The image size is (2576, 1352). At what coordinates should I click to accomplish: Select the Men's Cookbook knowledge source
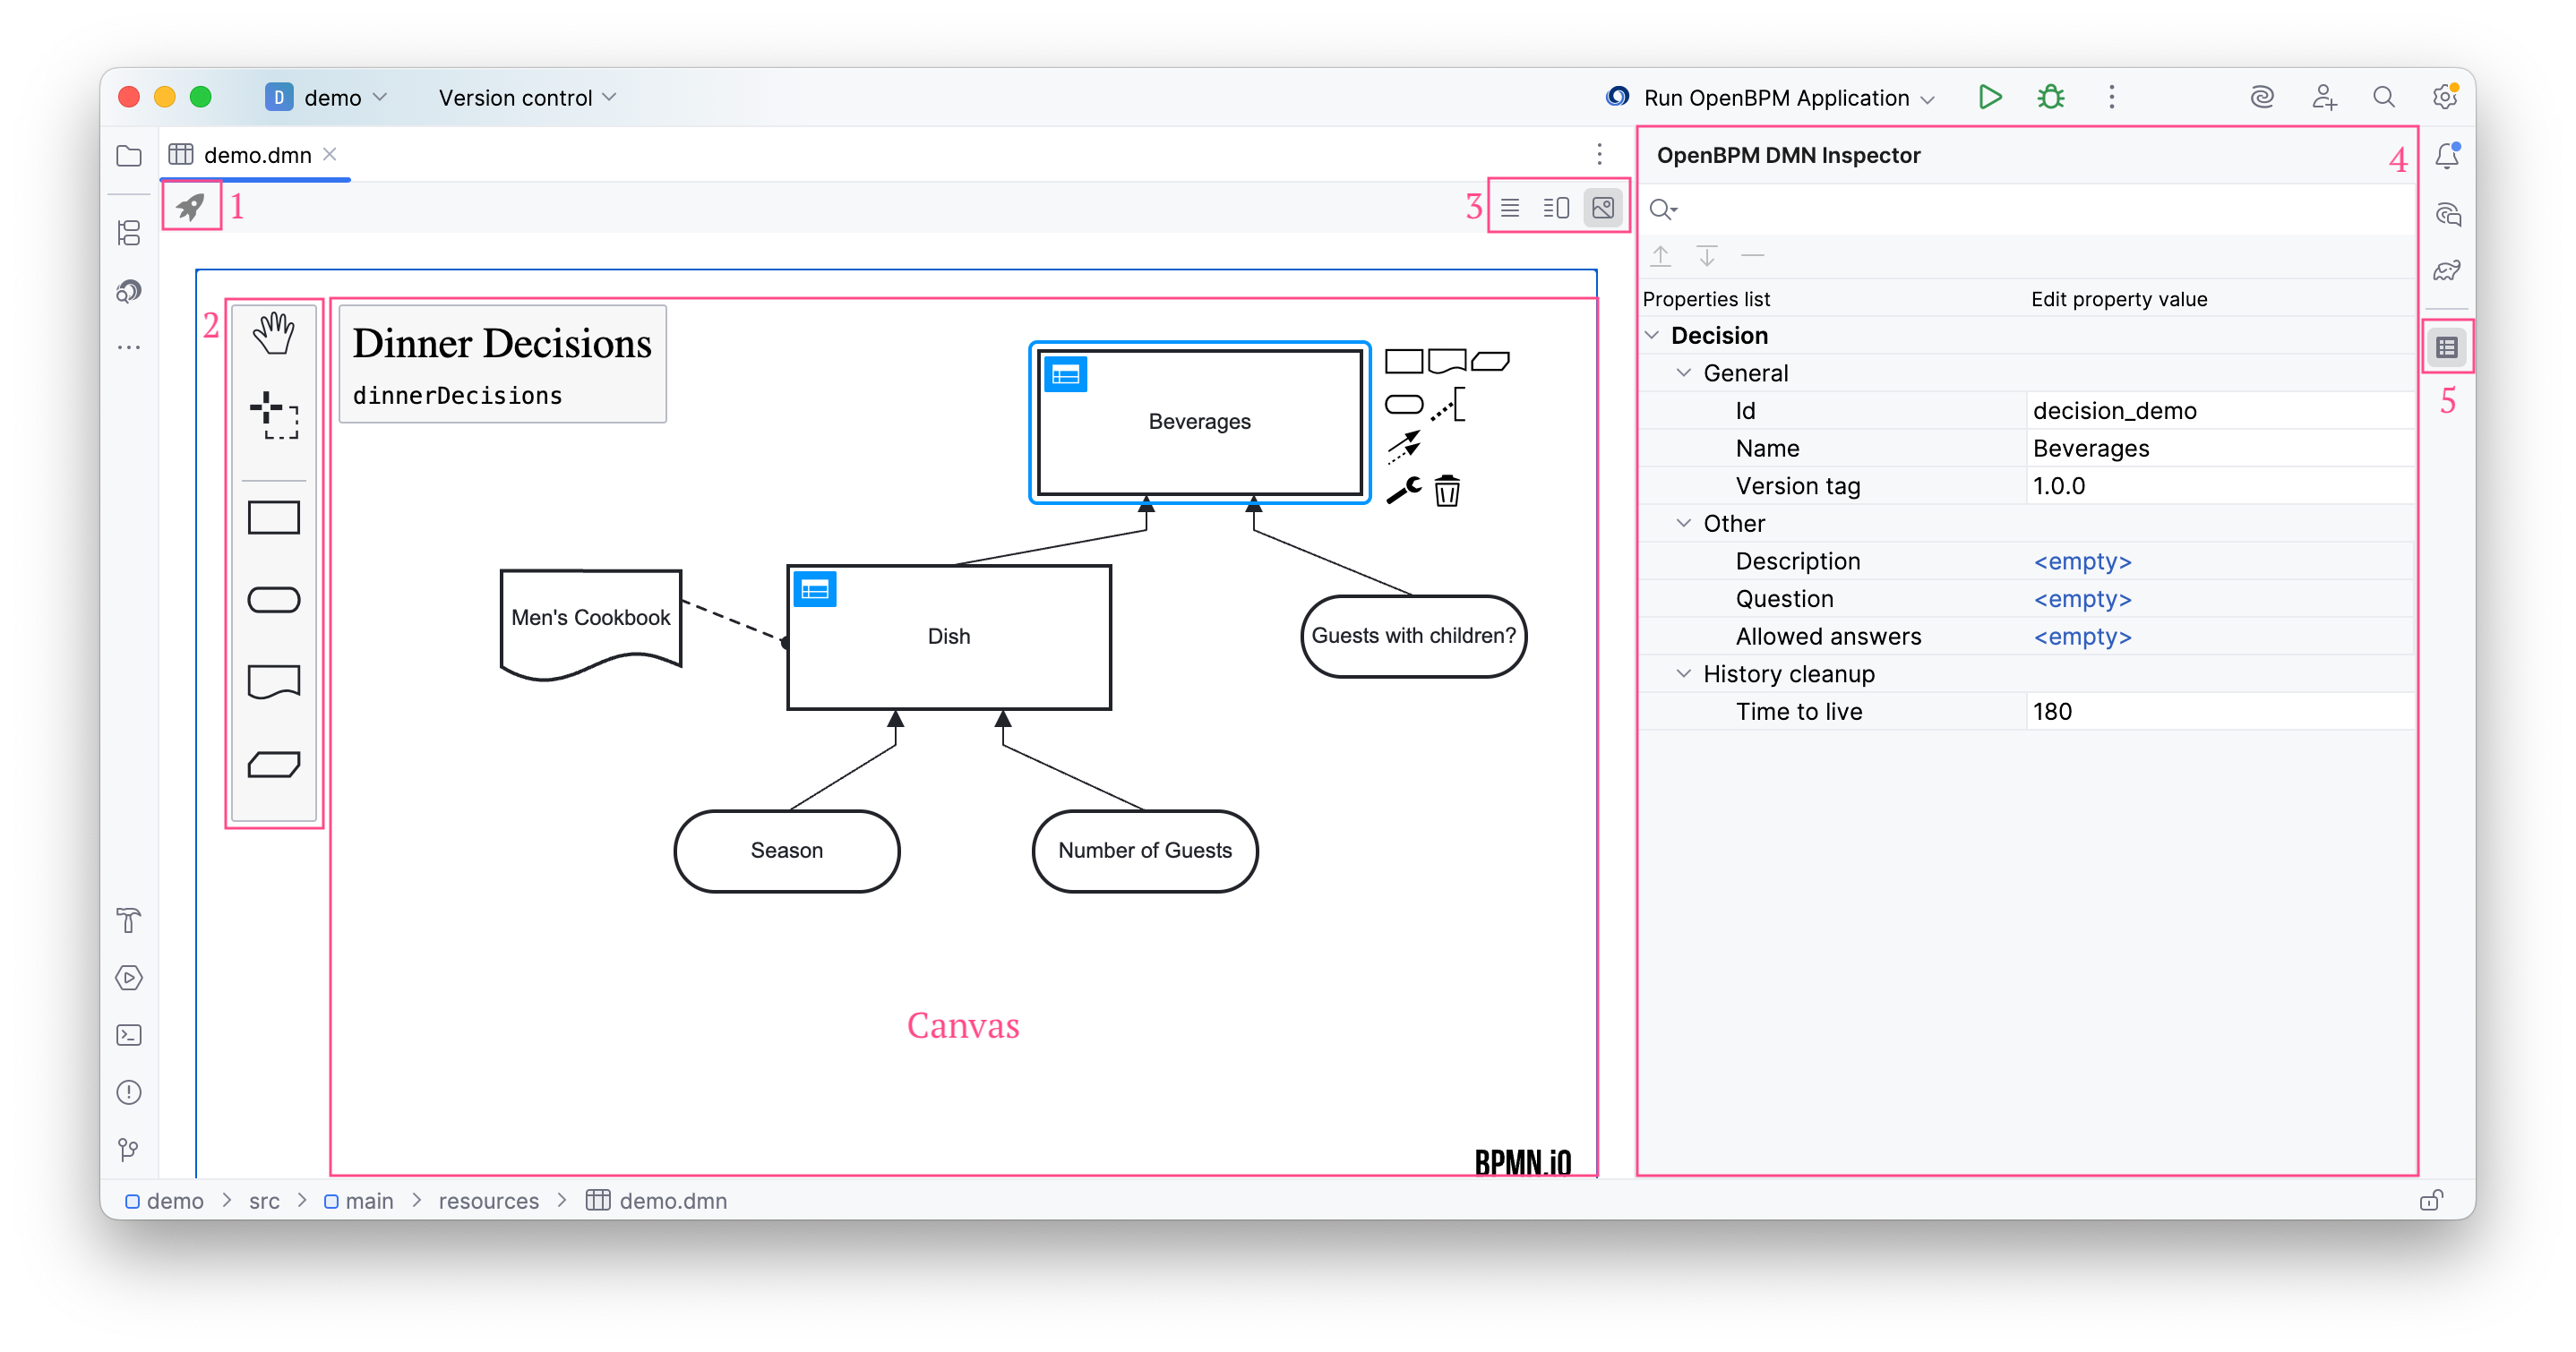pyautogui.click(x=591, y=624)
